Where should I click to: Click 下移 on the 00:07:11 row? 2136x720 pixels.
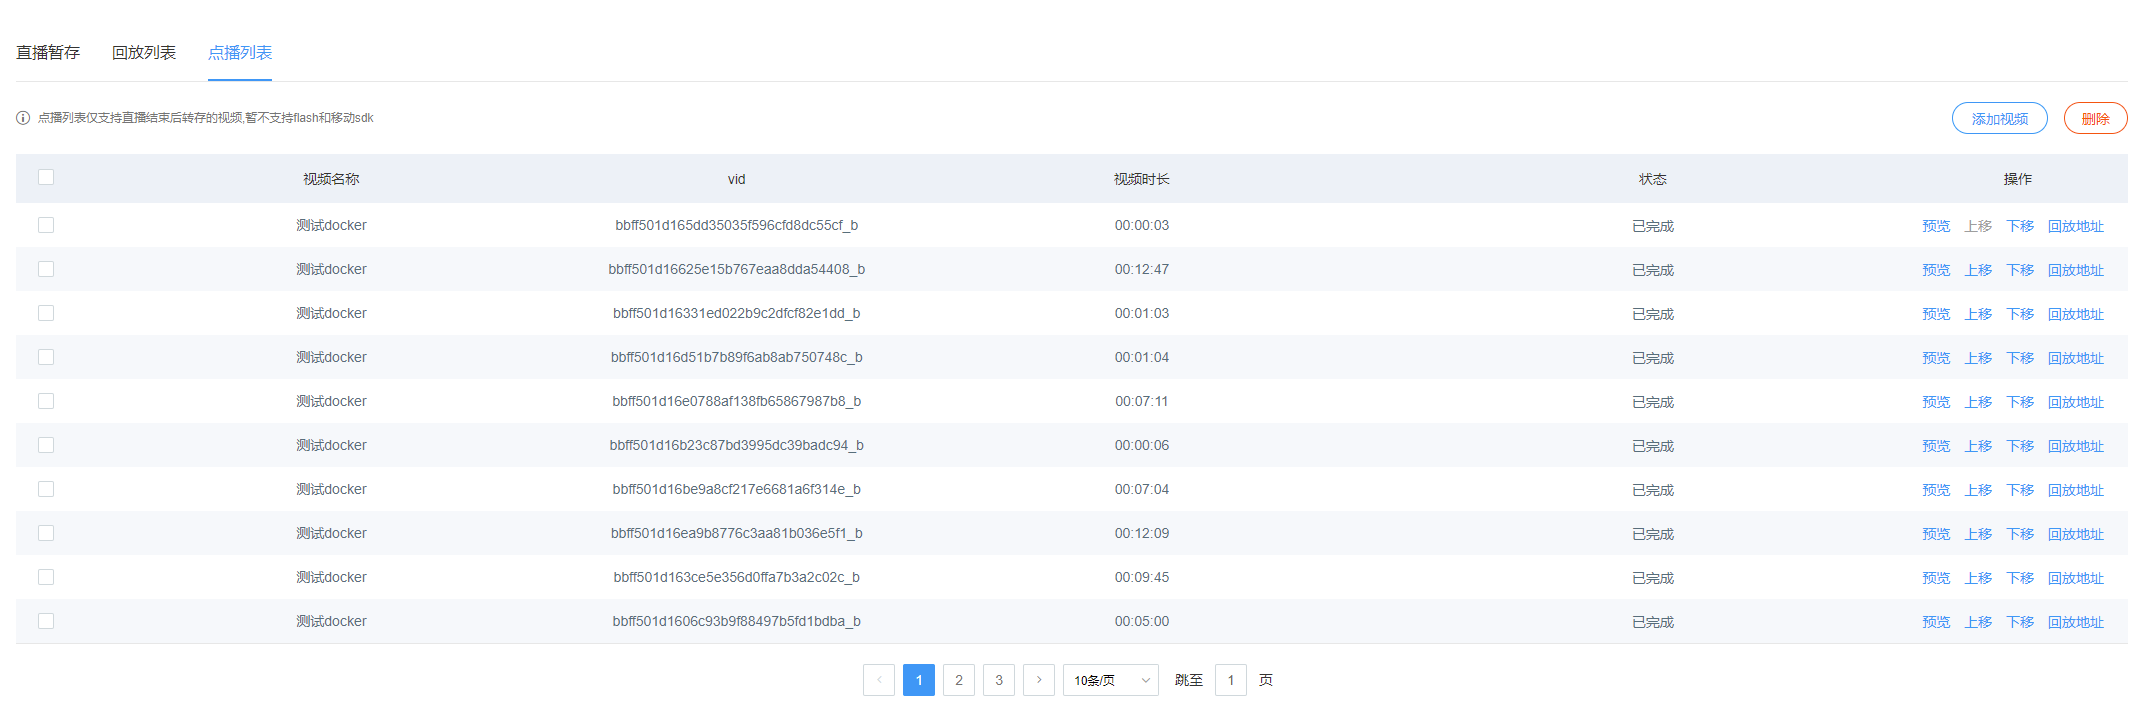click(2020, 402)
